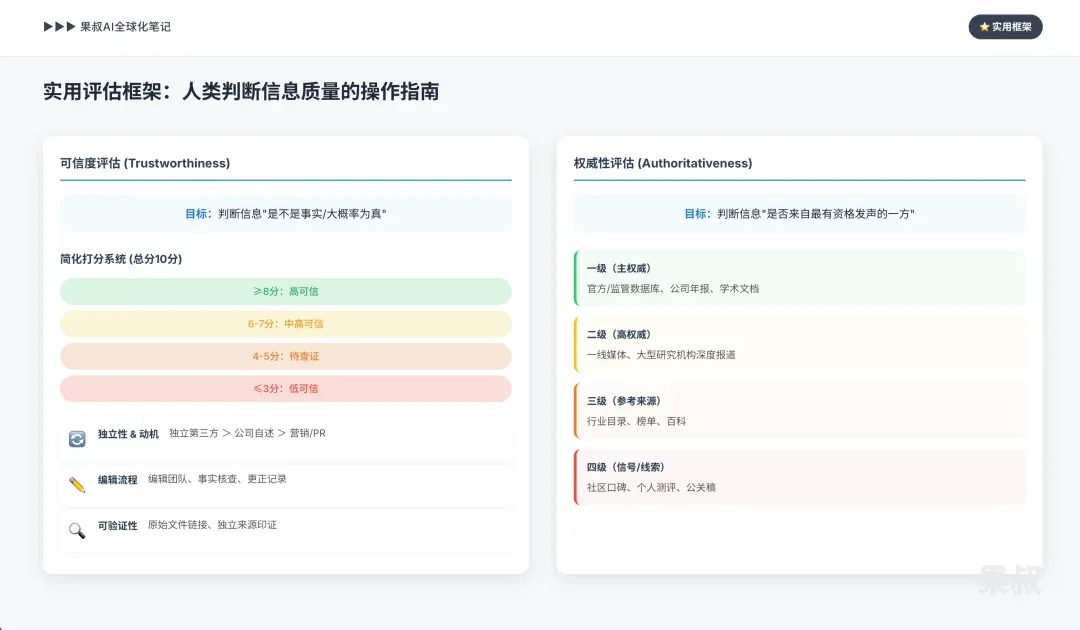Viewport: 1080px width, 630px height.
Task: Select the green ≥8分：高可信 score bar
Action: (285, 291)
